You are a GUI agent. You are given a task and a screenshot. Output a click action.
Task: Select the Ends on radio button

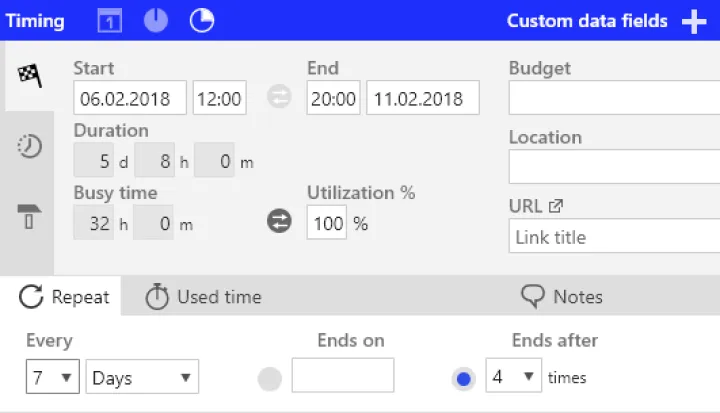click(x=270, y=379)
